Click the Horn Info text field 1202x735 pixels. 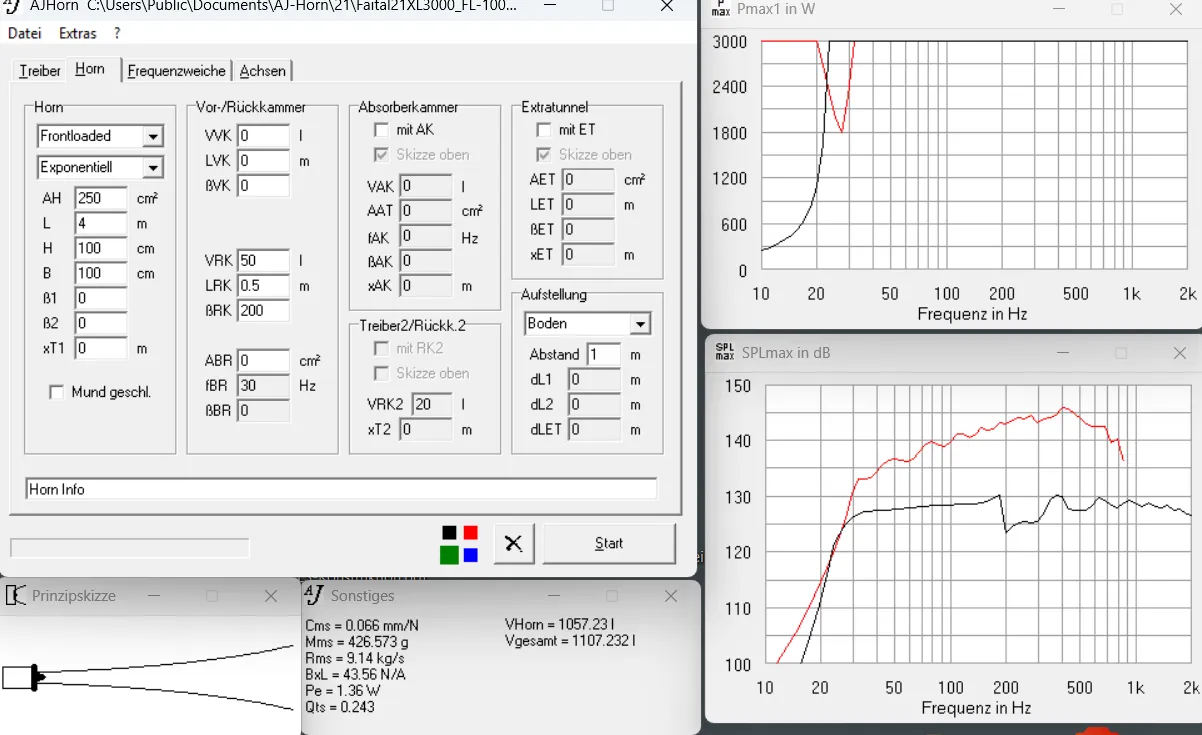click(x=341, y=489)
